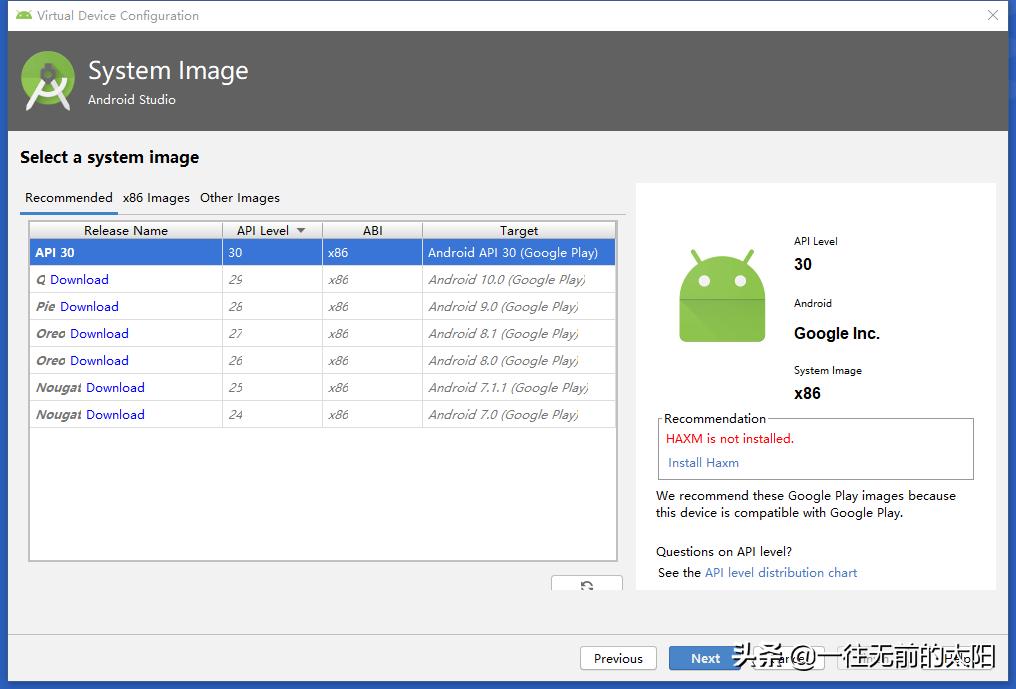Download the Pie Android 9.0 image
This screenshot has width=1016, height=689.
click(x=89, y=306)
